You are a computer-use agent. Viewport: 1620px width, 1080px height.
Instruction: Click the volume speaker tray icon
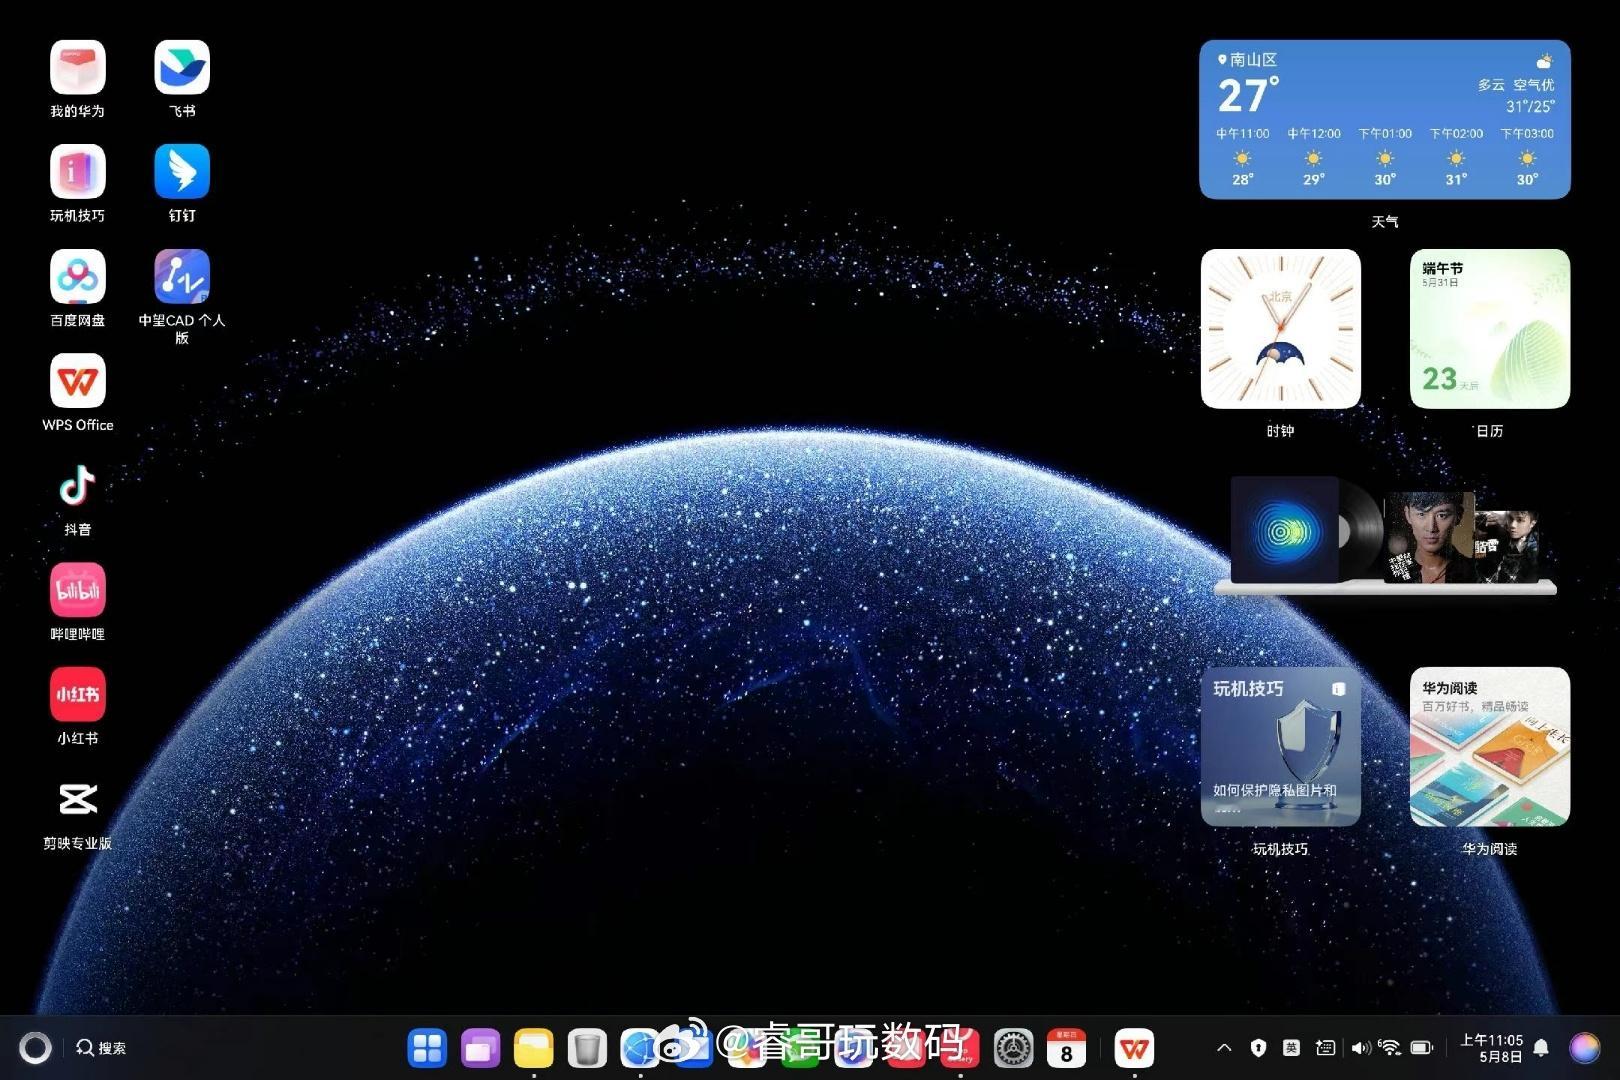coord(1360,1048)
